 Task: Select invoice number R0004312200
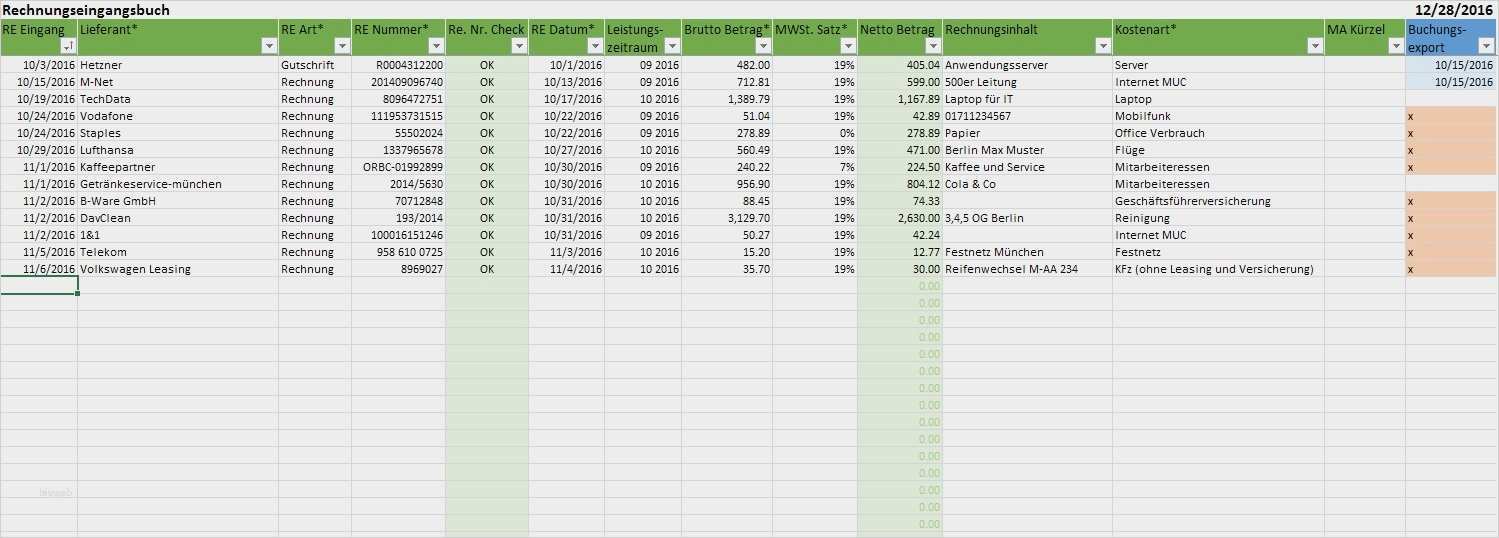[398, 65]
